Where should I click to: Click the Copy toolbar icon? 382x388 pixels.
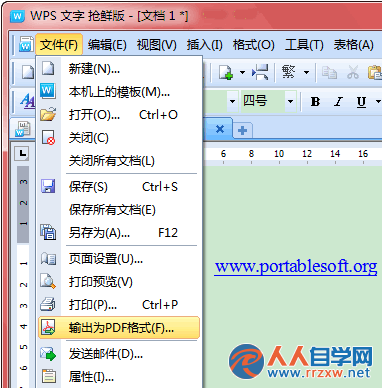[329, 72]
